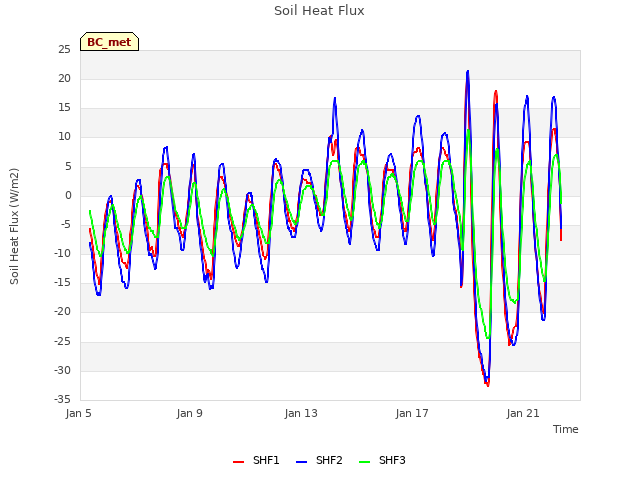This screenshot has width=640, height=480.
Task: Click the Jan 21 x-axis tick label
Action: tap(523, 413)
